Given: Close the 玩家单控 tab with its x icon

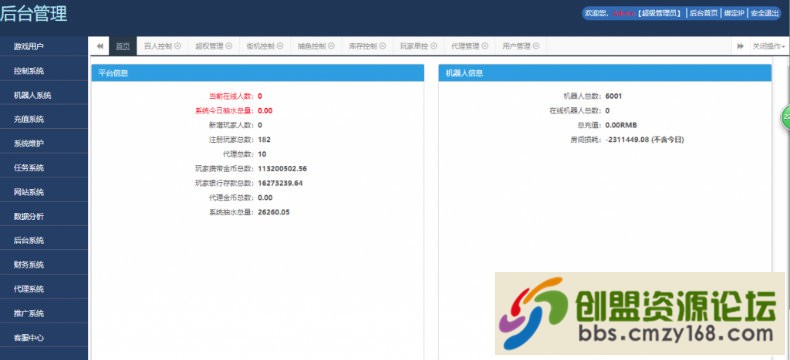Looking at the screenshot, I should [x=434, y=46].
